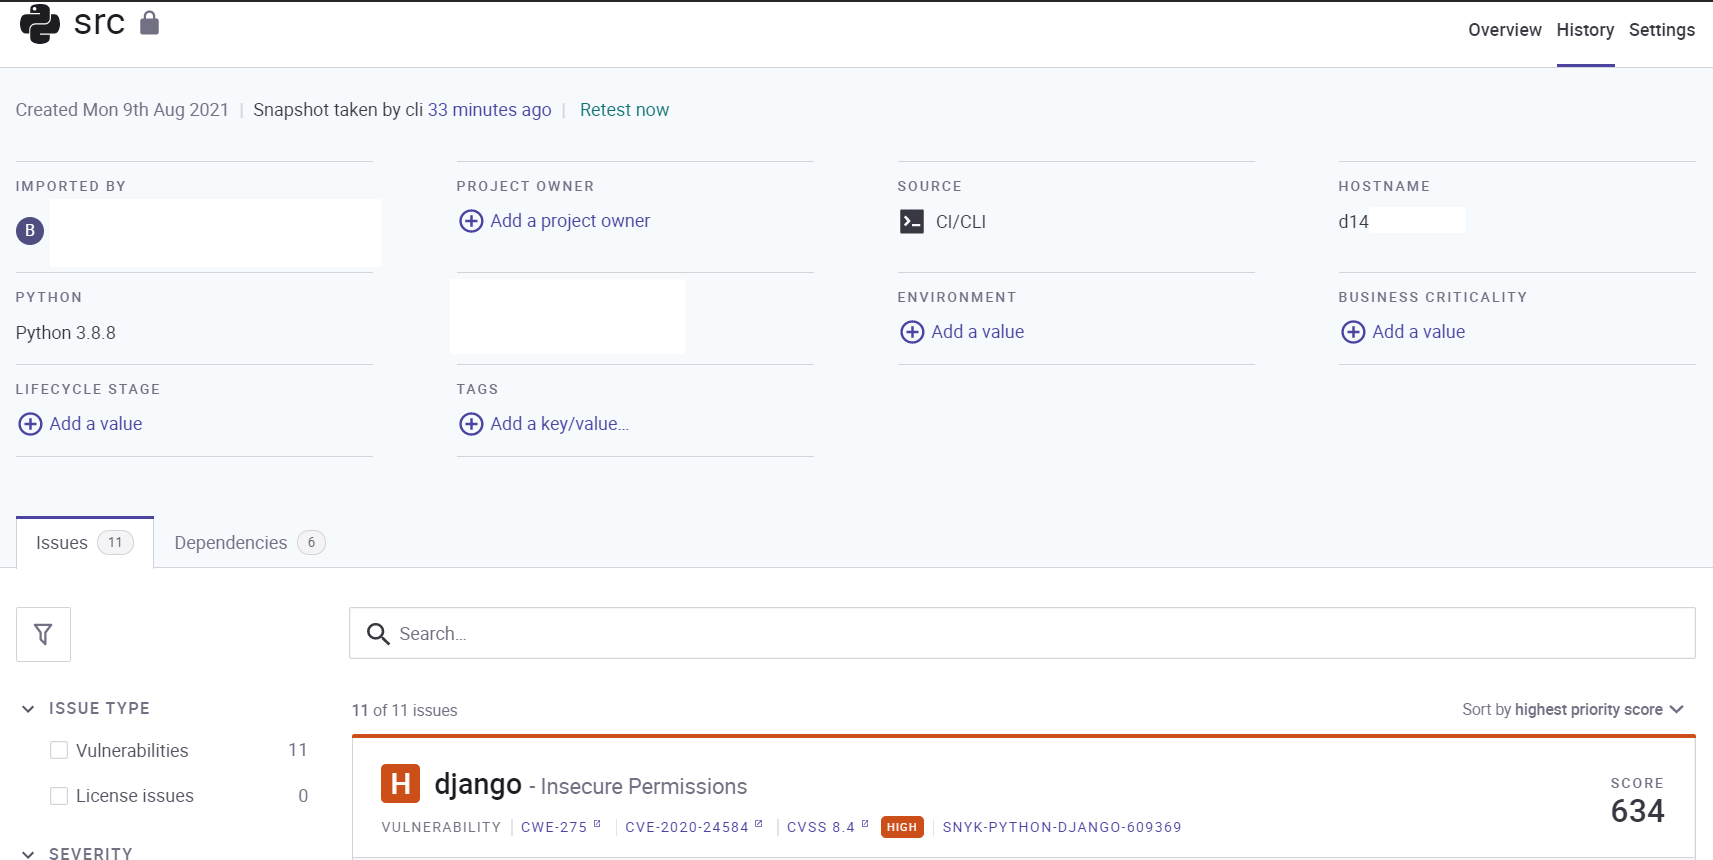
Task: Open the History tab
Action: coord(1585,30)
